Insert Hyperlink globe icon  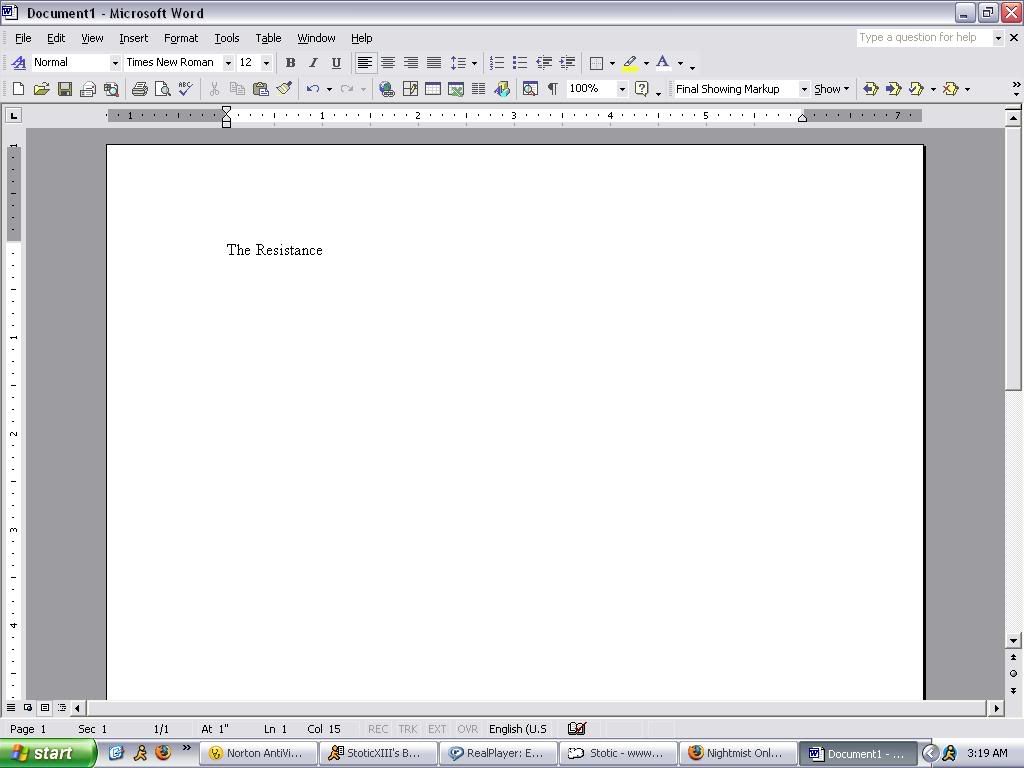tap(387, 89)
